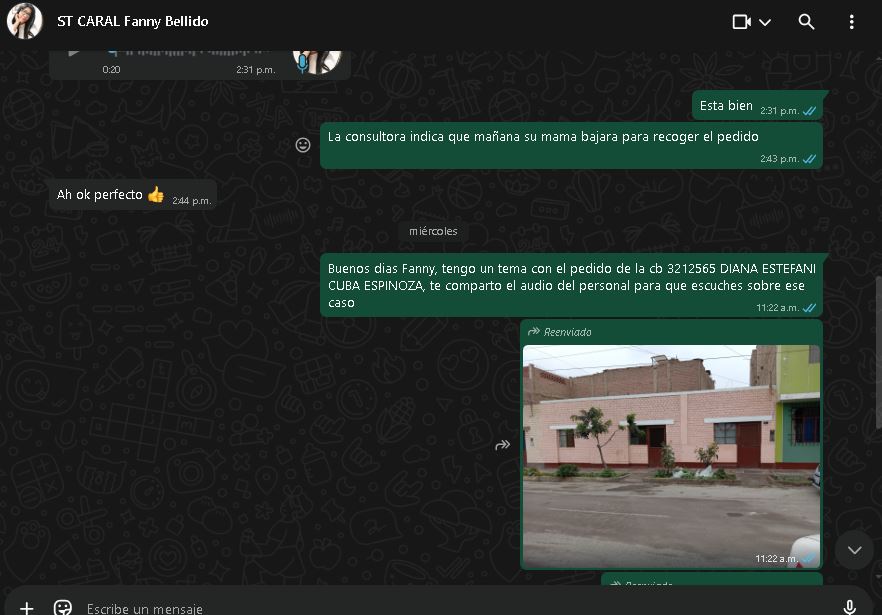The width and height of the screenshot is (882, 615).
Task: Click contact name ST CARAL Fanny Bellido
Action: 133,21
